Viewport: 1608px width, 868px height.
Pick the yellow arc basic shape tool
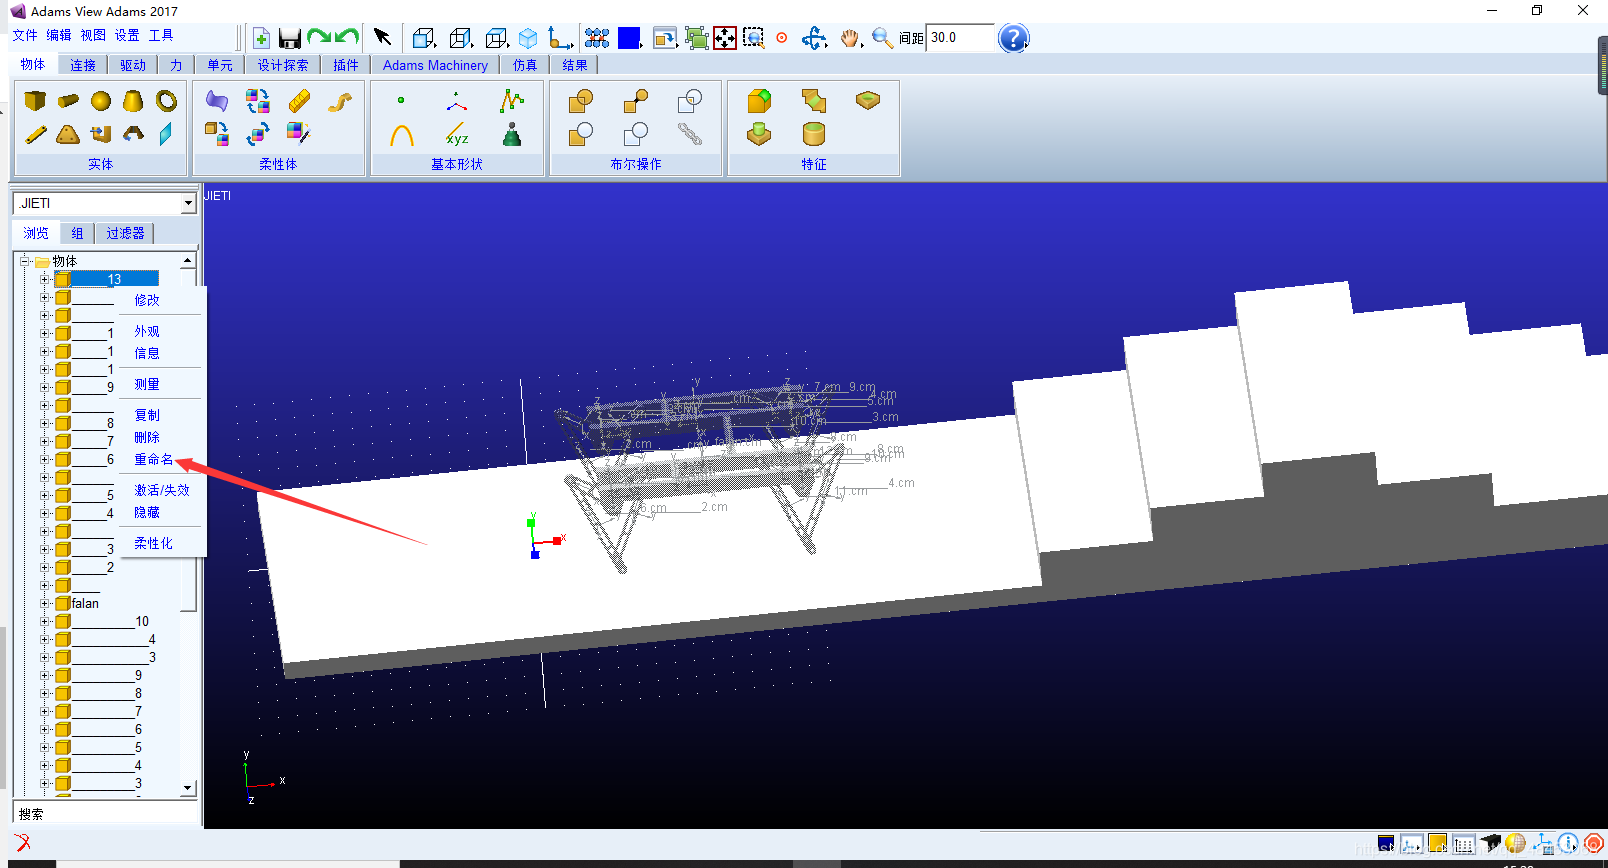pyautogui.click(x=402, y=134)
